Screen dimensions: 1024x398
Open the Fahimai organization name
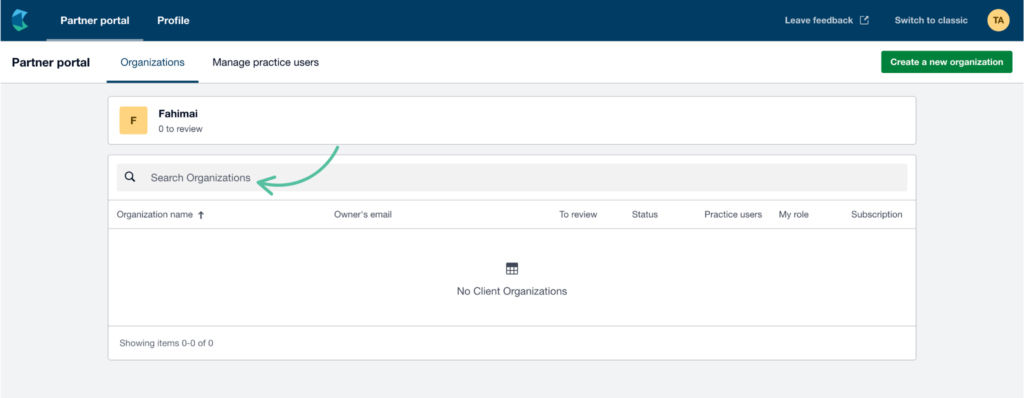point(178,114)
